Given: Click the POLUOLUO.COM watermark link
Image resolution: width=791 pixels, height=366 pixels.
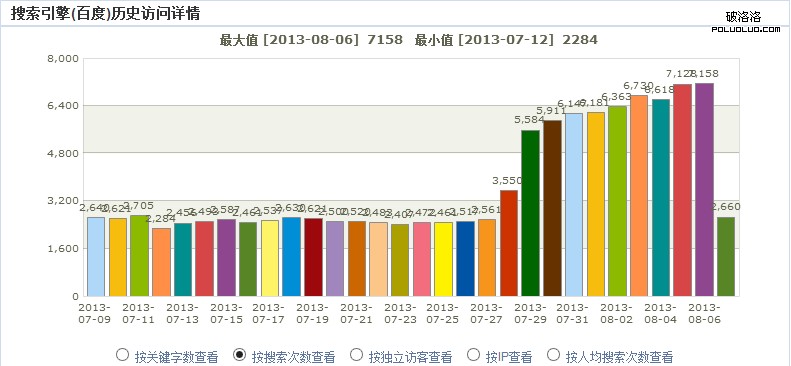Looking at the screenshot, I should [x=746, y=29].
